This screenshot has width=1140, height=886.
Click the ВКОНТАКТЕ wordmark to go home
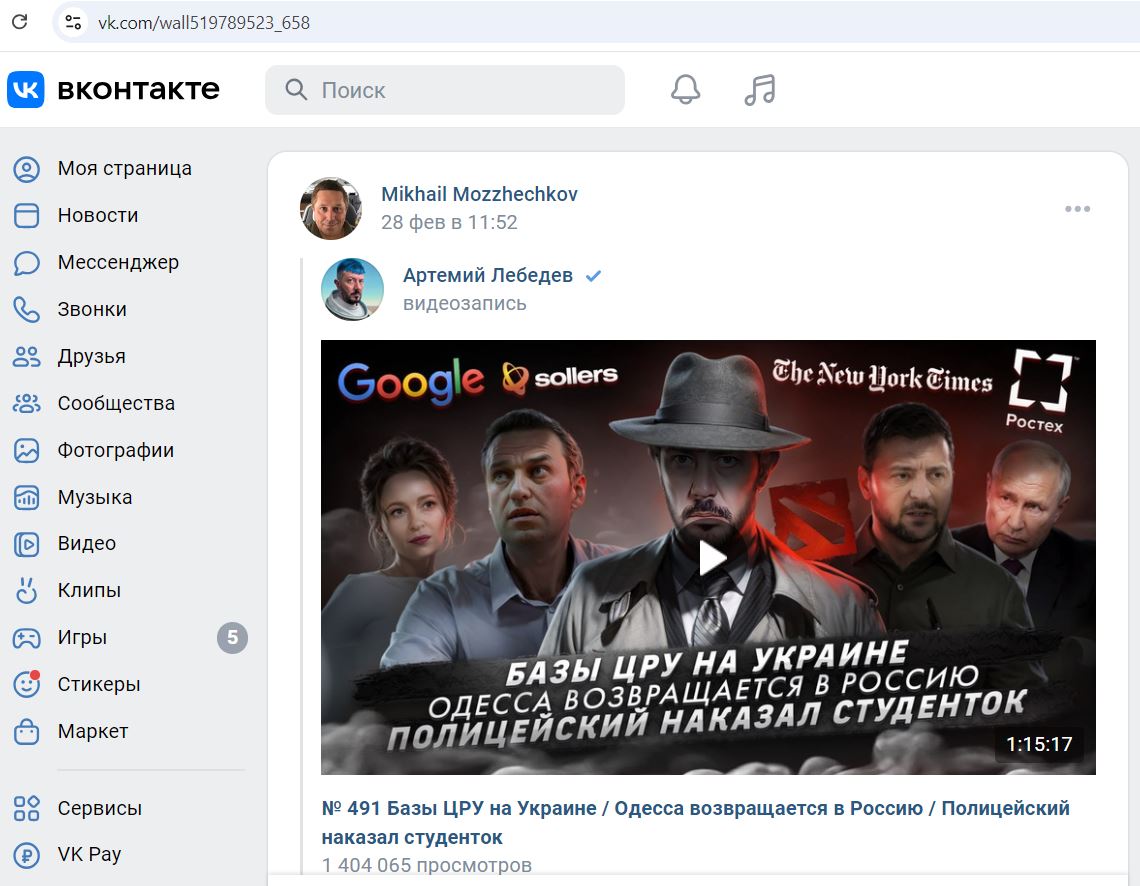tap(138, 89)
